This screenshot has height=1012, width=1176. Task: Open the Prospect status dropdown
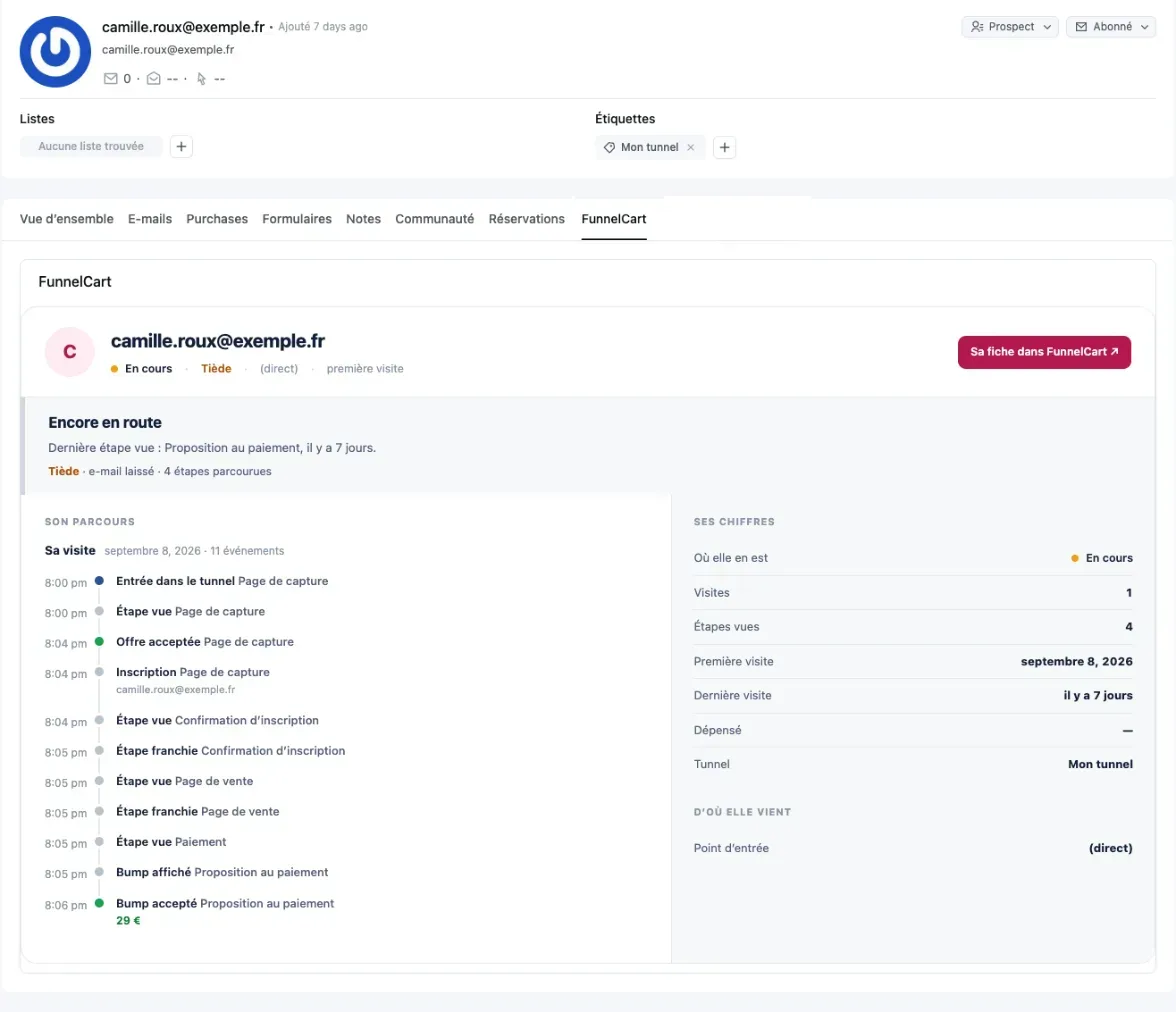1010,27
